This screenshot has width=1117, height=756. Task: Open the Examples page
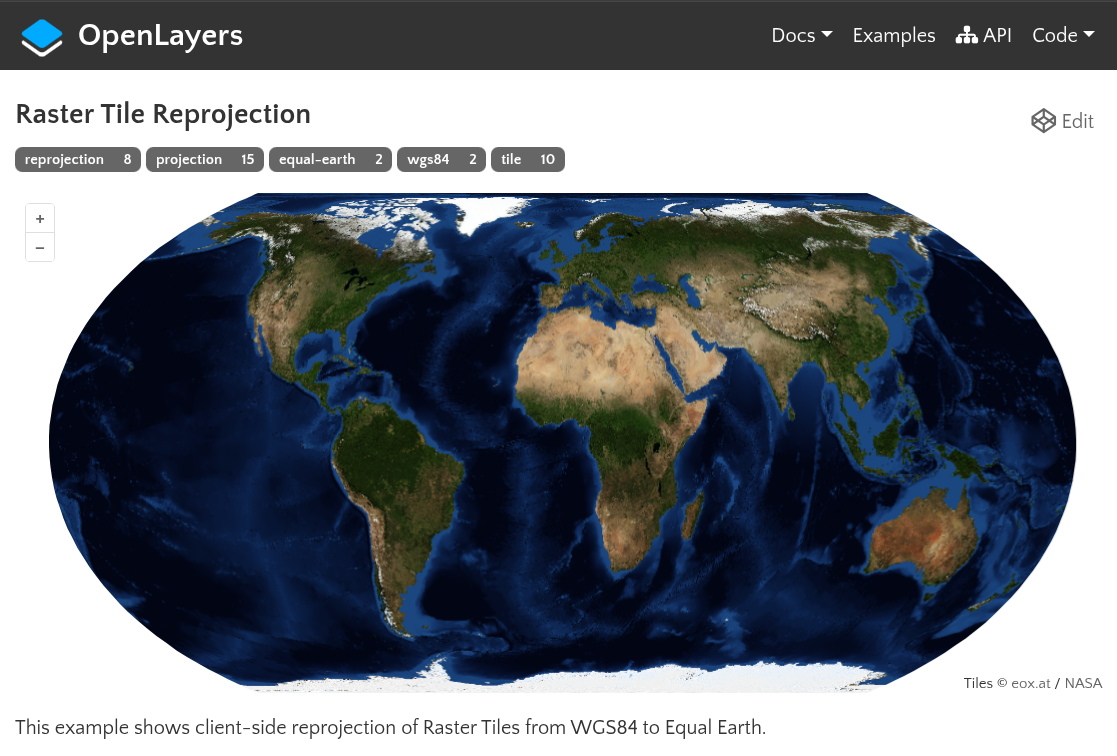(x=893, y=36)
